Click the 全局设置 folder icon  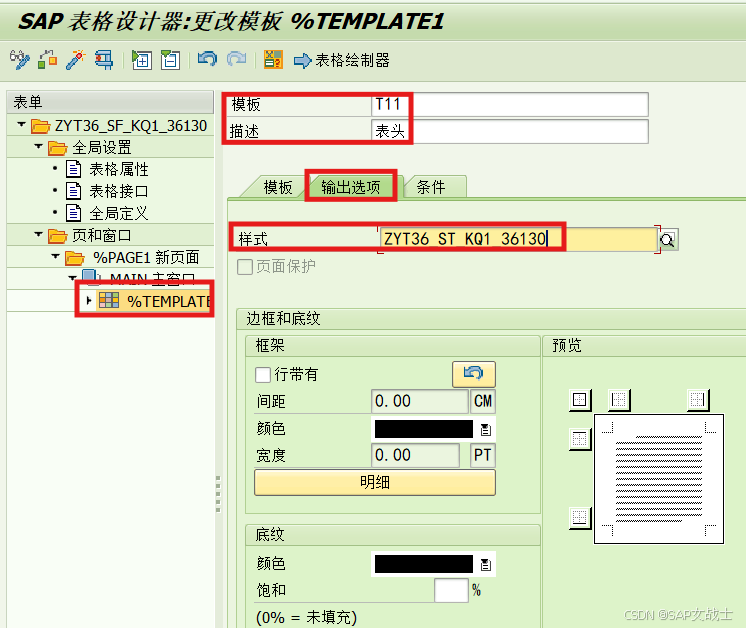pyautogui.click(x=58, y=148)
